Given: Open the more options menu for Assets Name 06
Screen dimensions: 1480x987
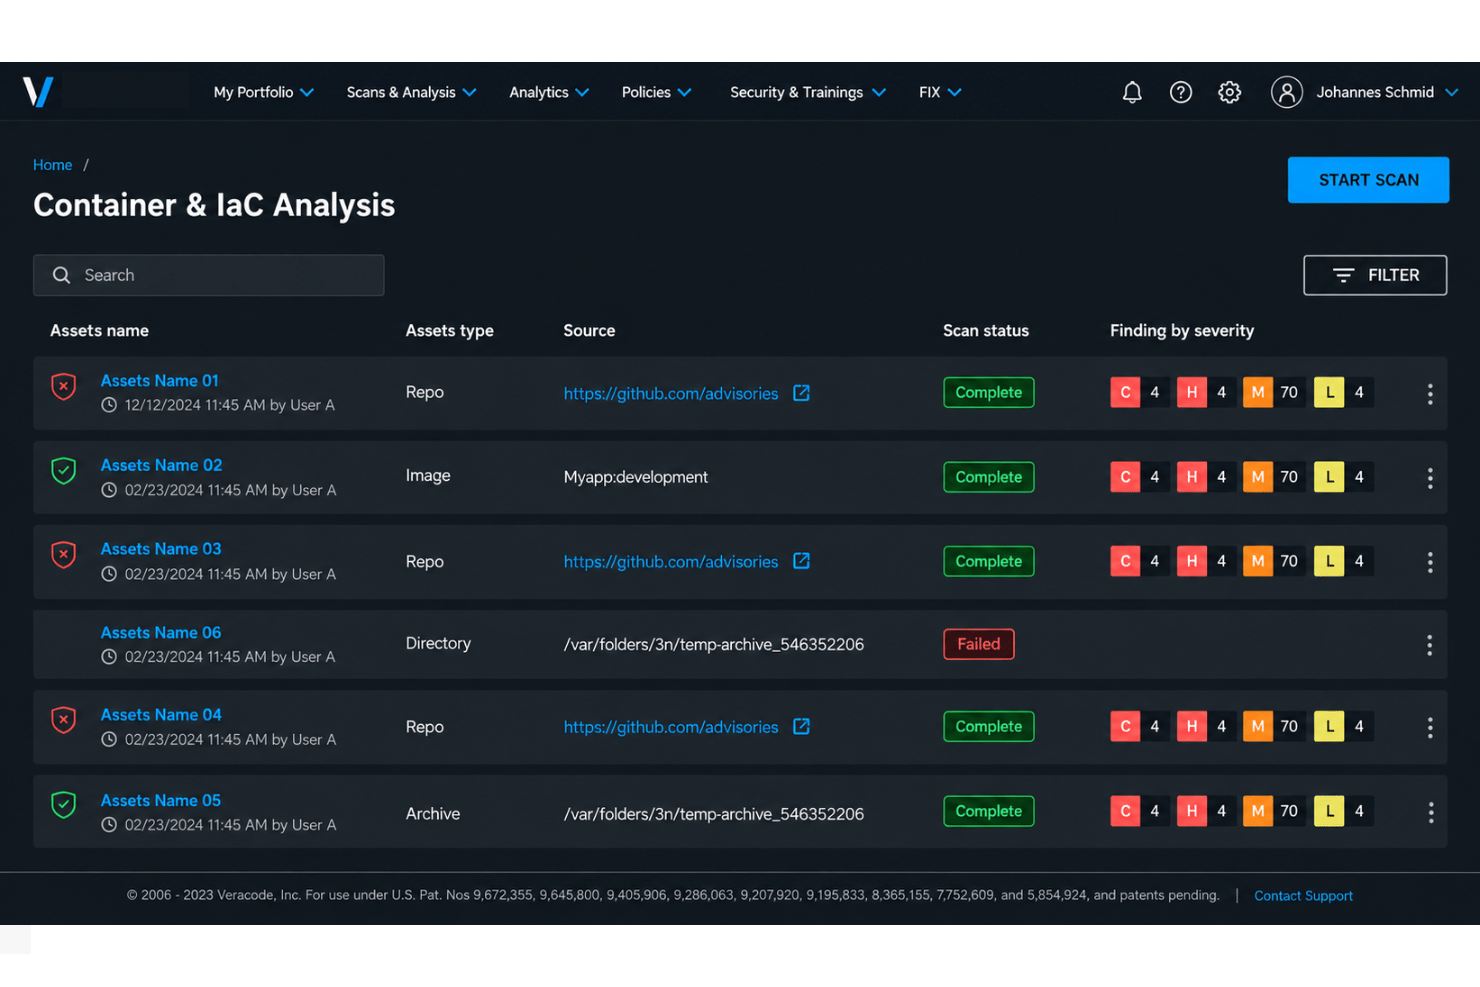Looking at the screenshot, I should coord(1430,645).
